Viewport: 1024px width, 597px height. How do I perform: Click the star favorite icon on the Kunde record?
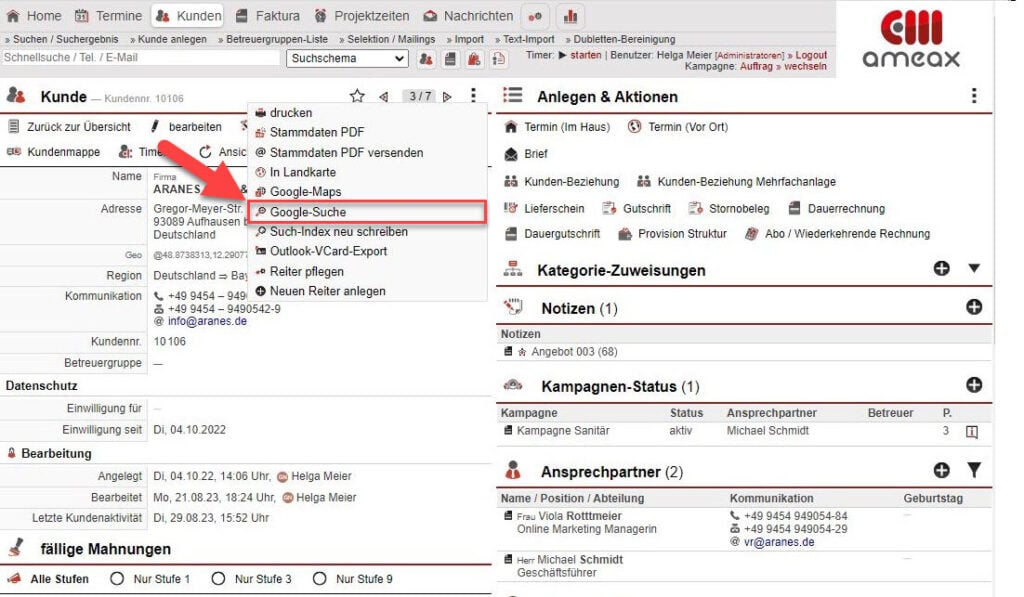pos(357,95)
